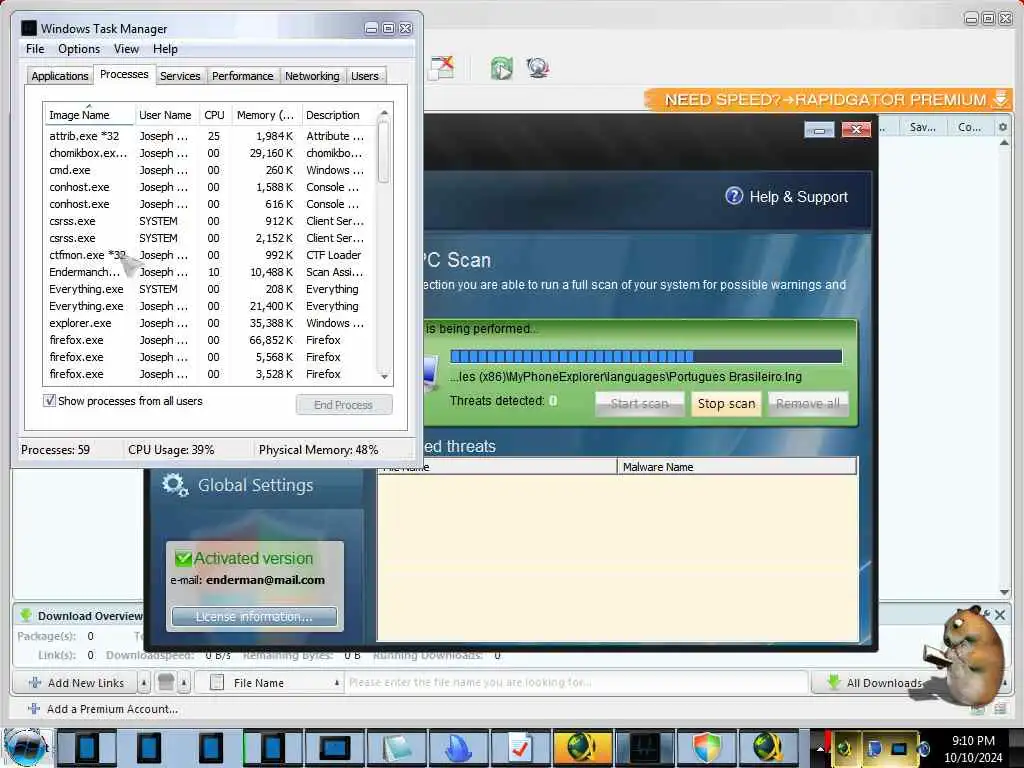Screen dimensions: 1024x768
Task: Open the File menu in Task Manager
Action: pyautogui.click(x=35, y=49)
